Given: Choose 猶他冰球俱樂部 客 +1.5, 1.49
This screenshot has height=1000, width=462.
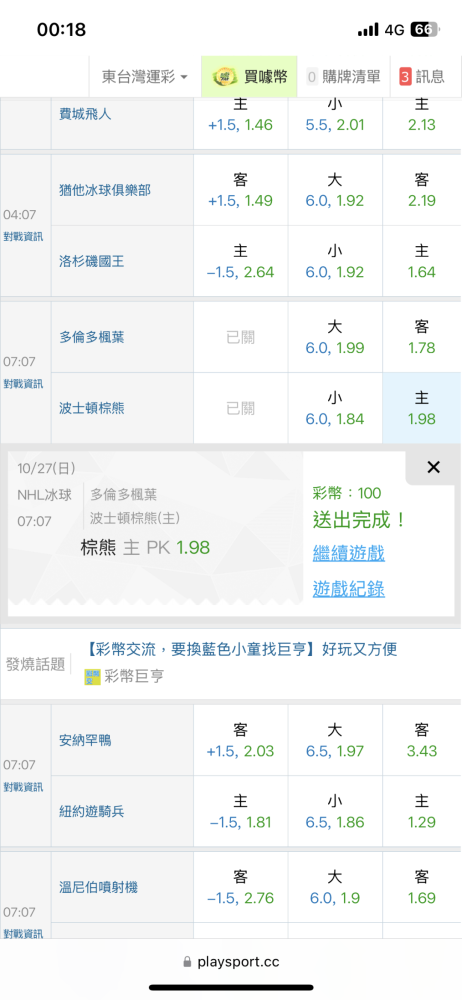Looking at the screenshot, I should (x=241, y=190).
